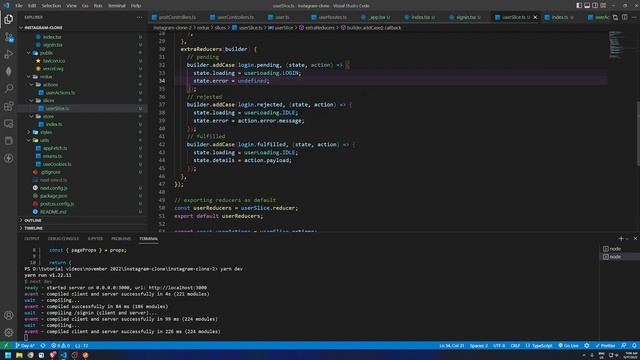Open the Search view in activity bar
Viewport: 640px width, 360px height.
[9, 89]
